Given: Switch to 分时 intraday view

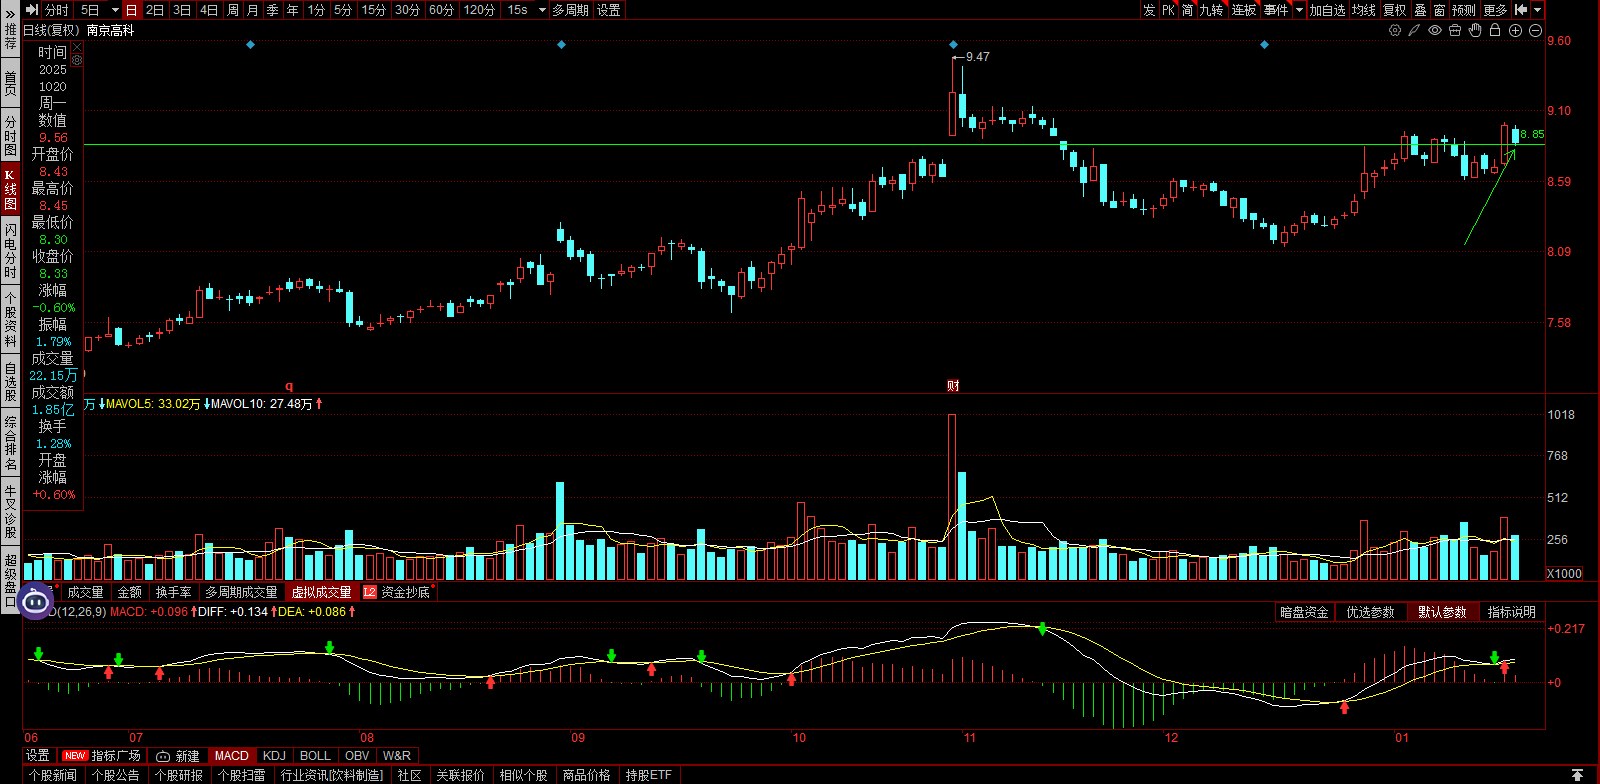Looking at the screenshot, I should [x=57, y=10].
